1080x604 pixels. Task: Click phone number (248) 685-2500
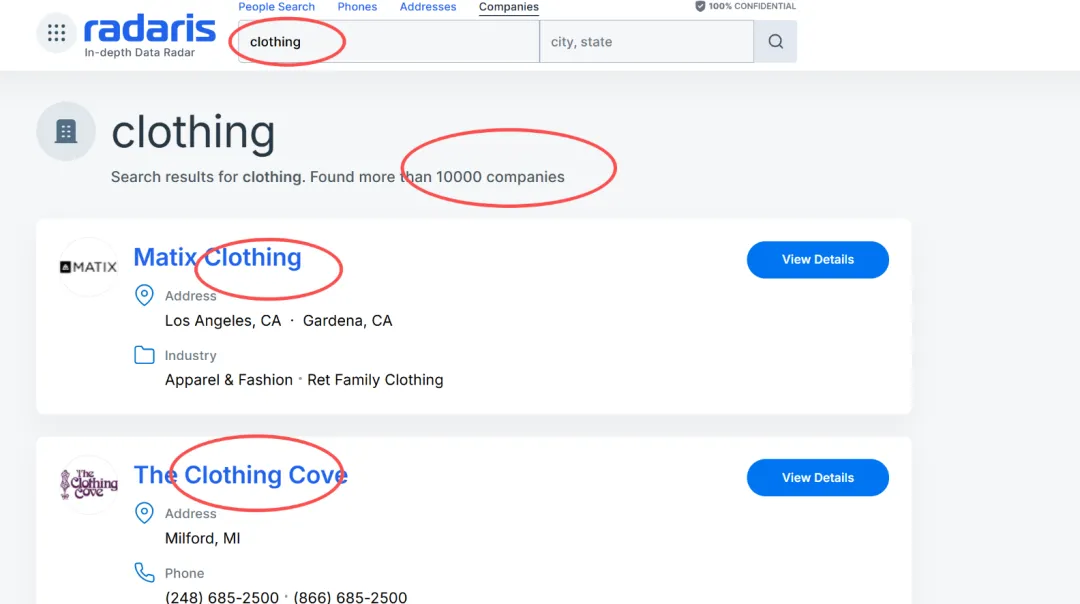click(222, 597)
